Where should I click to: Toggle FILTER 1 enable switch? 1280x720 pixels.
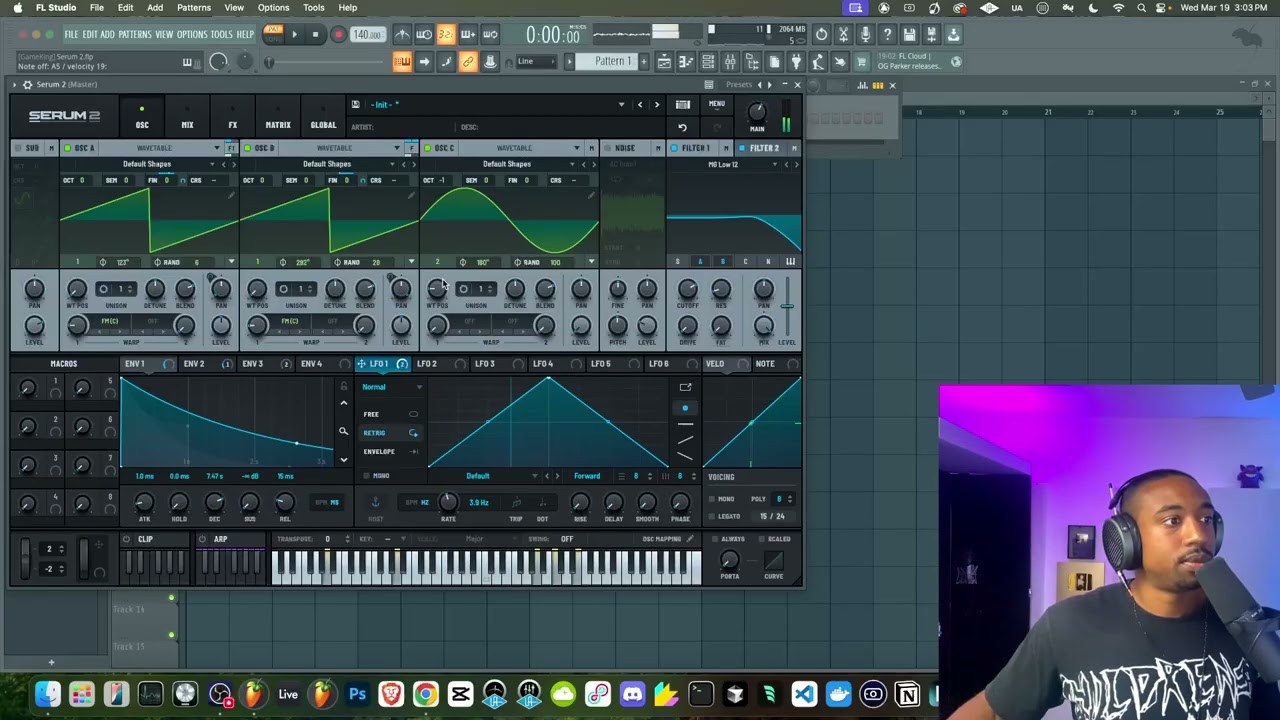[x=673, y=148]
